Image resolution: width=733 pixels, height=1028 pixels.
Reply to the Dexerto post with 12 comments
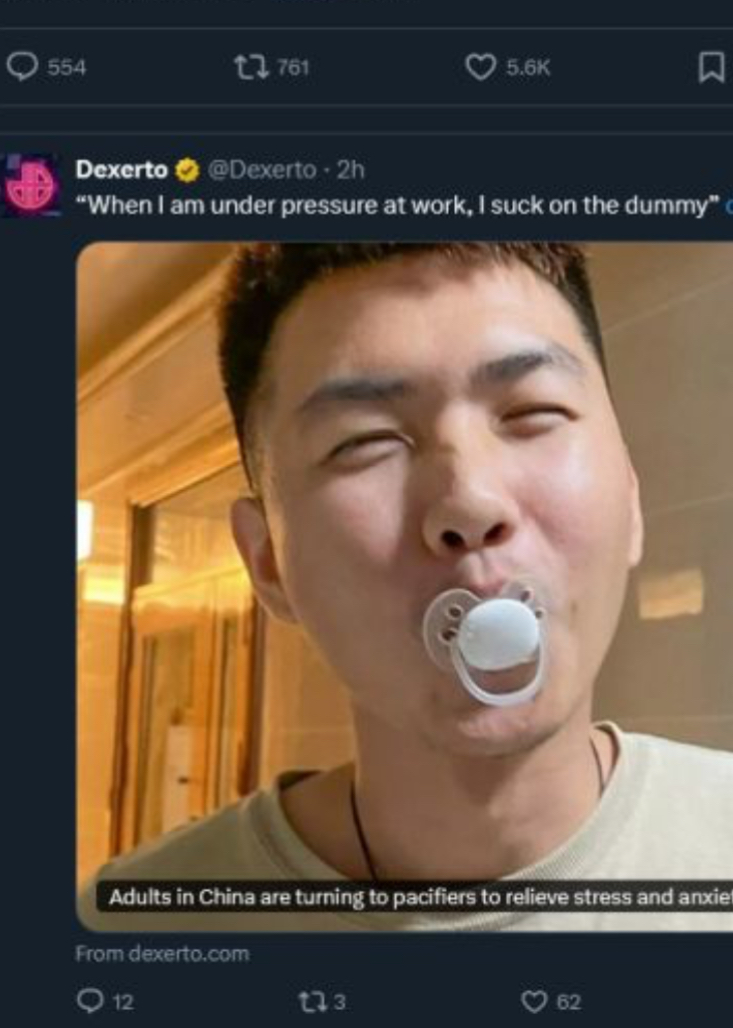click(x=89, y=1001)
